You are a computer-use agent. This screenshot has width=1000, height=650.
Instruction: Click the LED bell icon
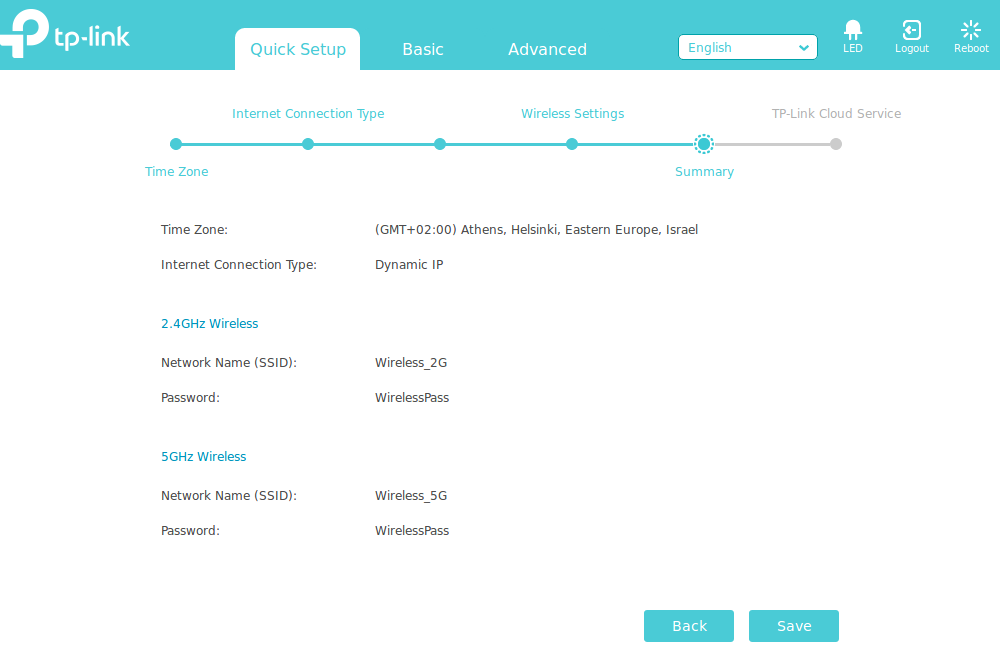(x=852, y=30)
